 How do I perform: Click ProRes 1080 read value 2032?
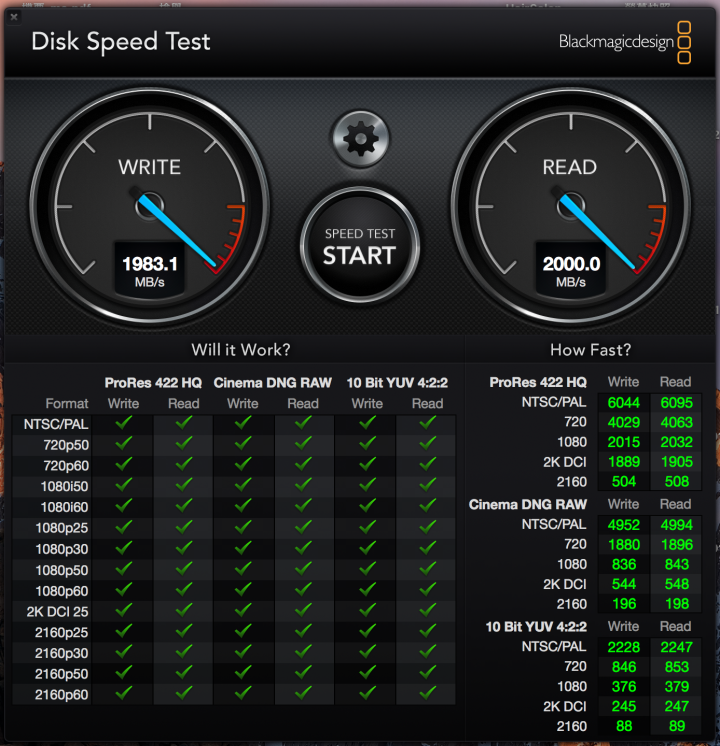(676, 442)
